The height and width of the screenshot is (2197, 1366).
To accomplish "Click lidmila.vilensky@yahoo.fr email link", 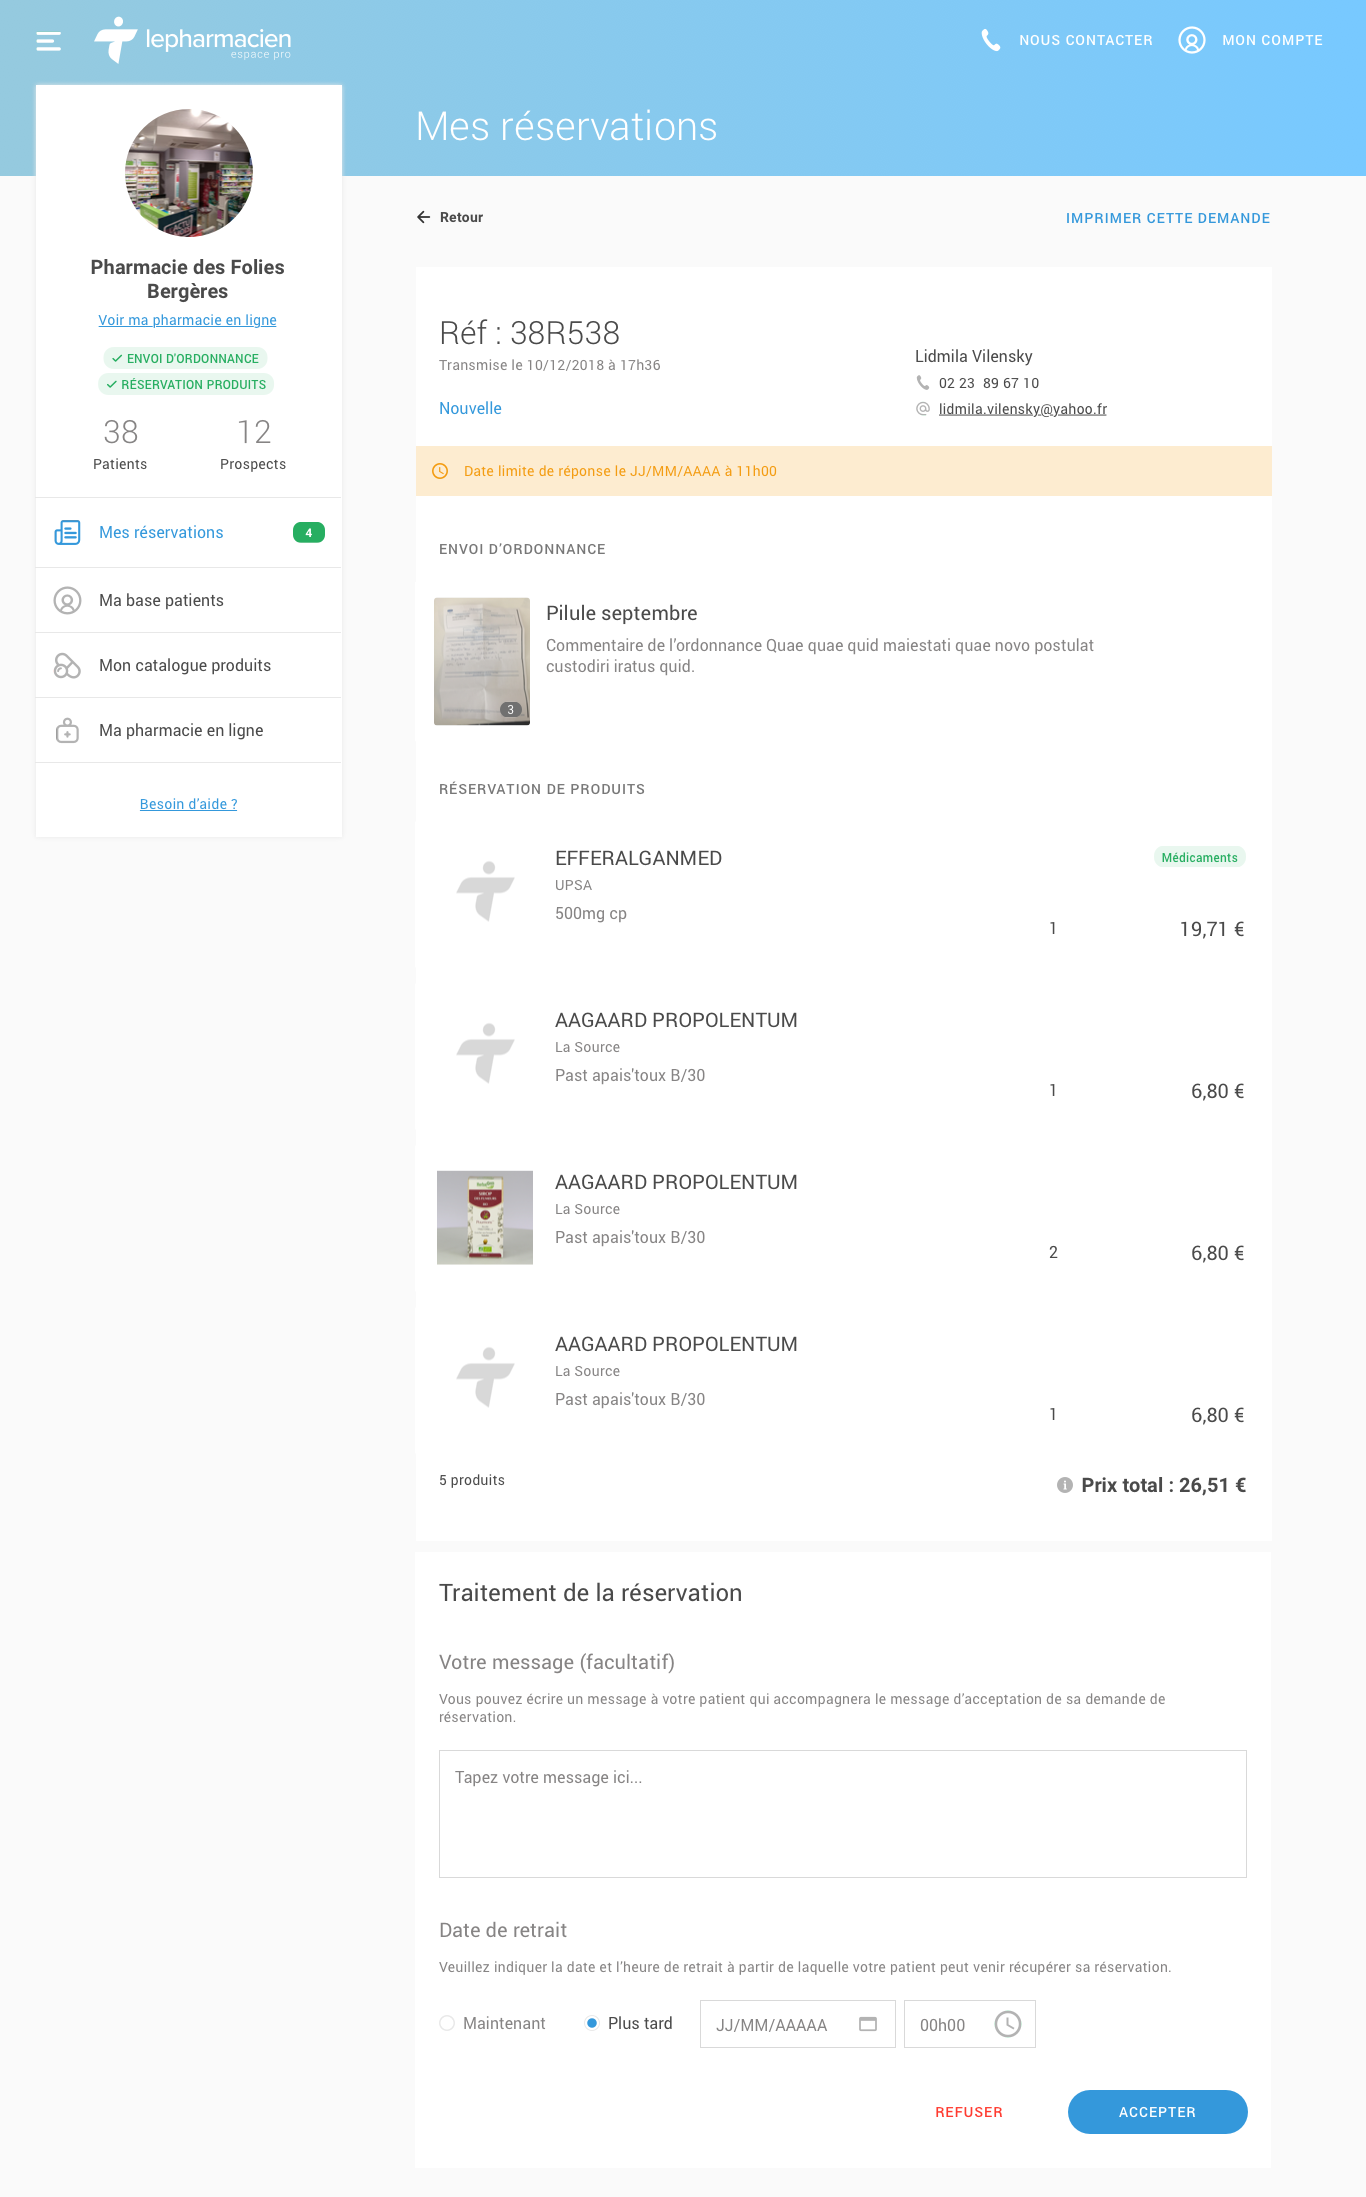I will [x=1022, y=409].
